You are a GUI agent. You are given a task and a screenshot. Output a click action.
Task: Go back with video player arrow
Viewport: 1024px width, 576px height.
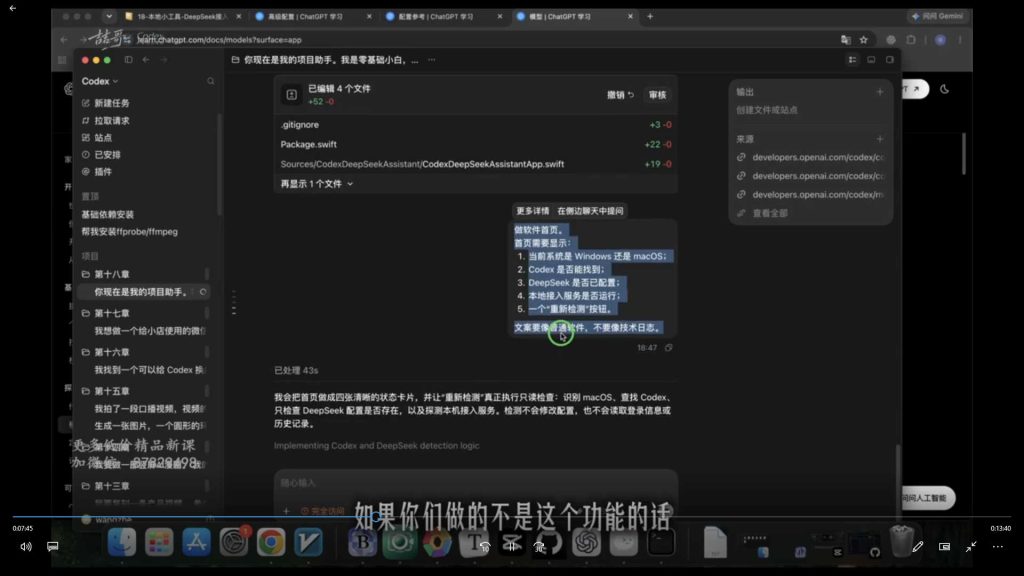(x=12, y=8)
